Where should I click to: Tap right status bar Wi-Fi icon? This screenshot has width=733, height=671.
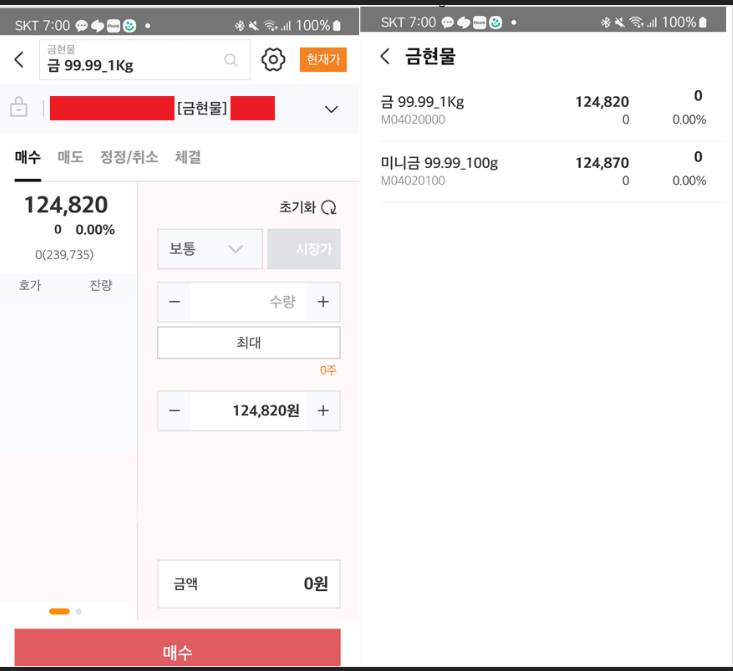click(x=637, y=22)
